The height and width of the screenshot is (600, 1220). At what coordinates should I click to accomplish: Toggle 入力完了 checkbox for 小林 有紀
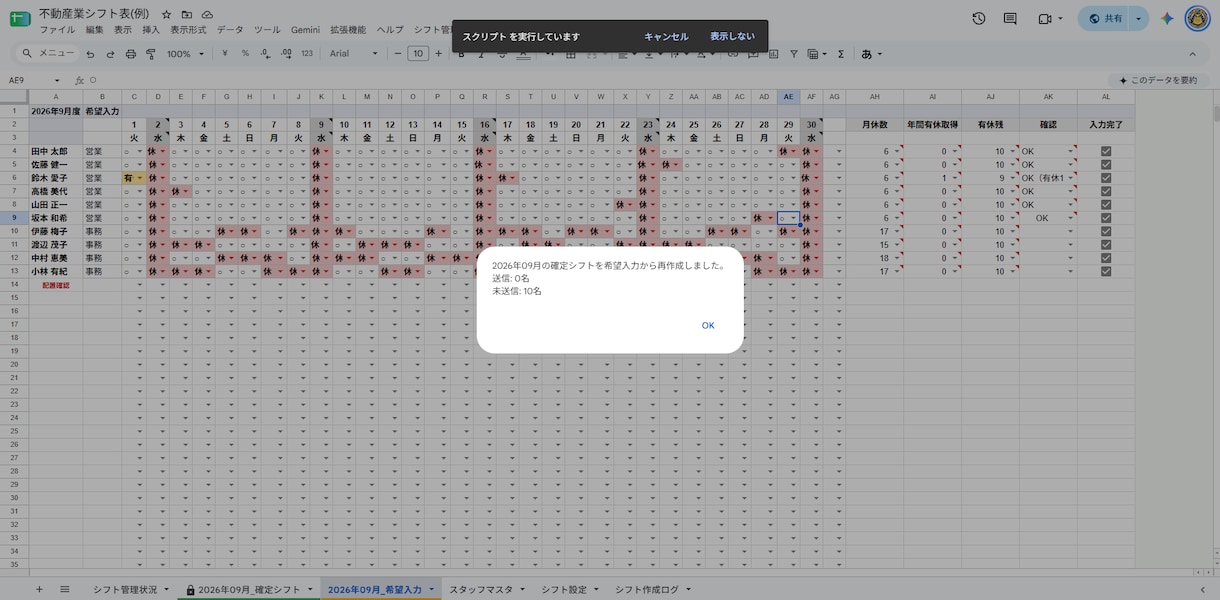[x=1106, y=271]
